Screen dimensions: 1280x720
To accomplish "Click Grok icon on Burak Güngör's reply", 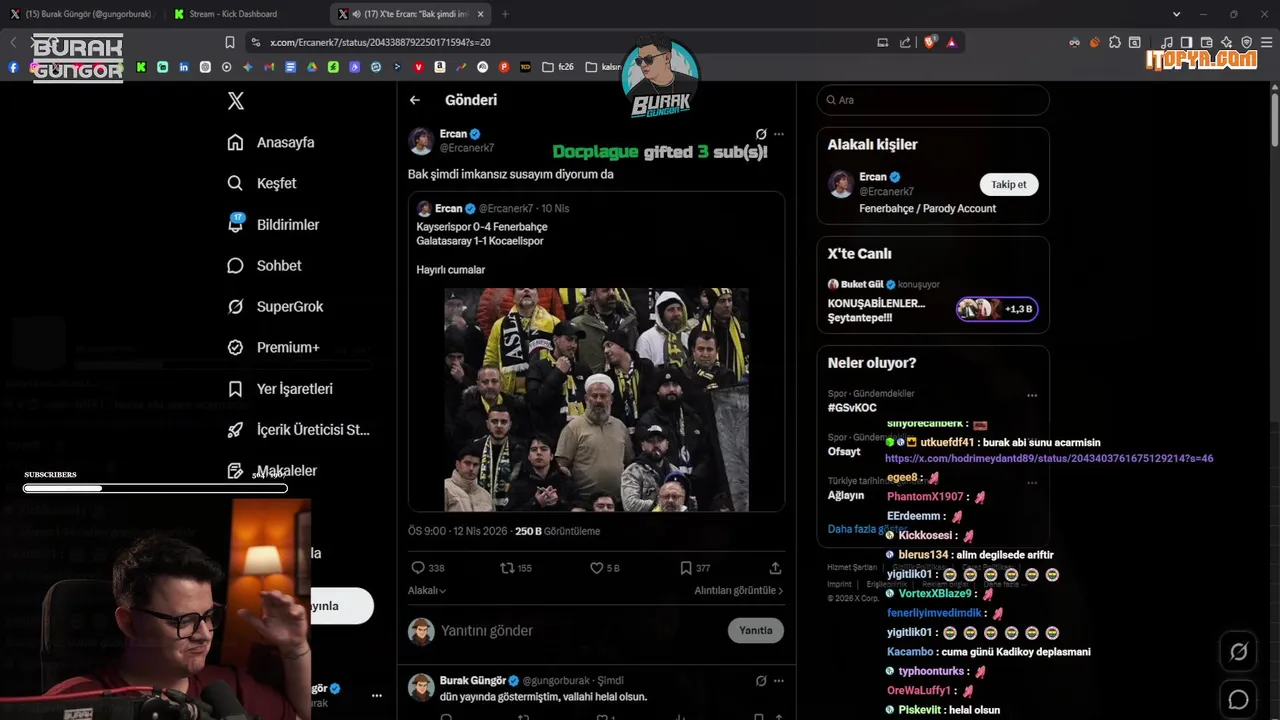I will 761,681.
